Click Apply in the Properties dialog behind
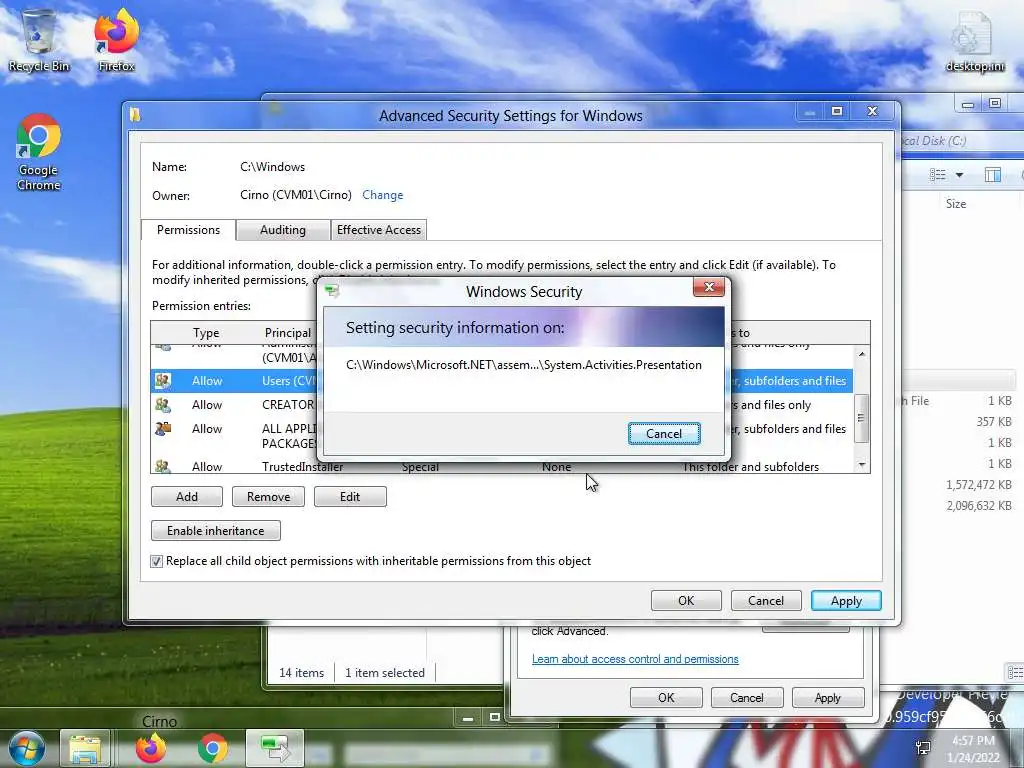 [x=827, y=697]
